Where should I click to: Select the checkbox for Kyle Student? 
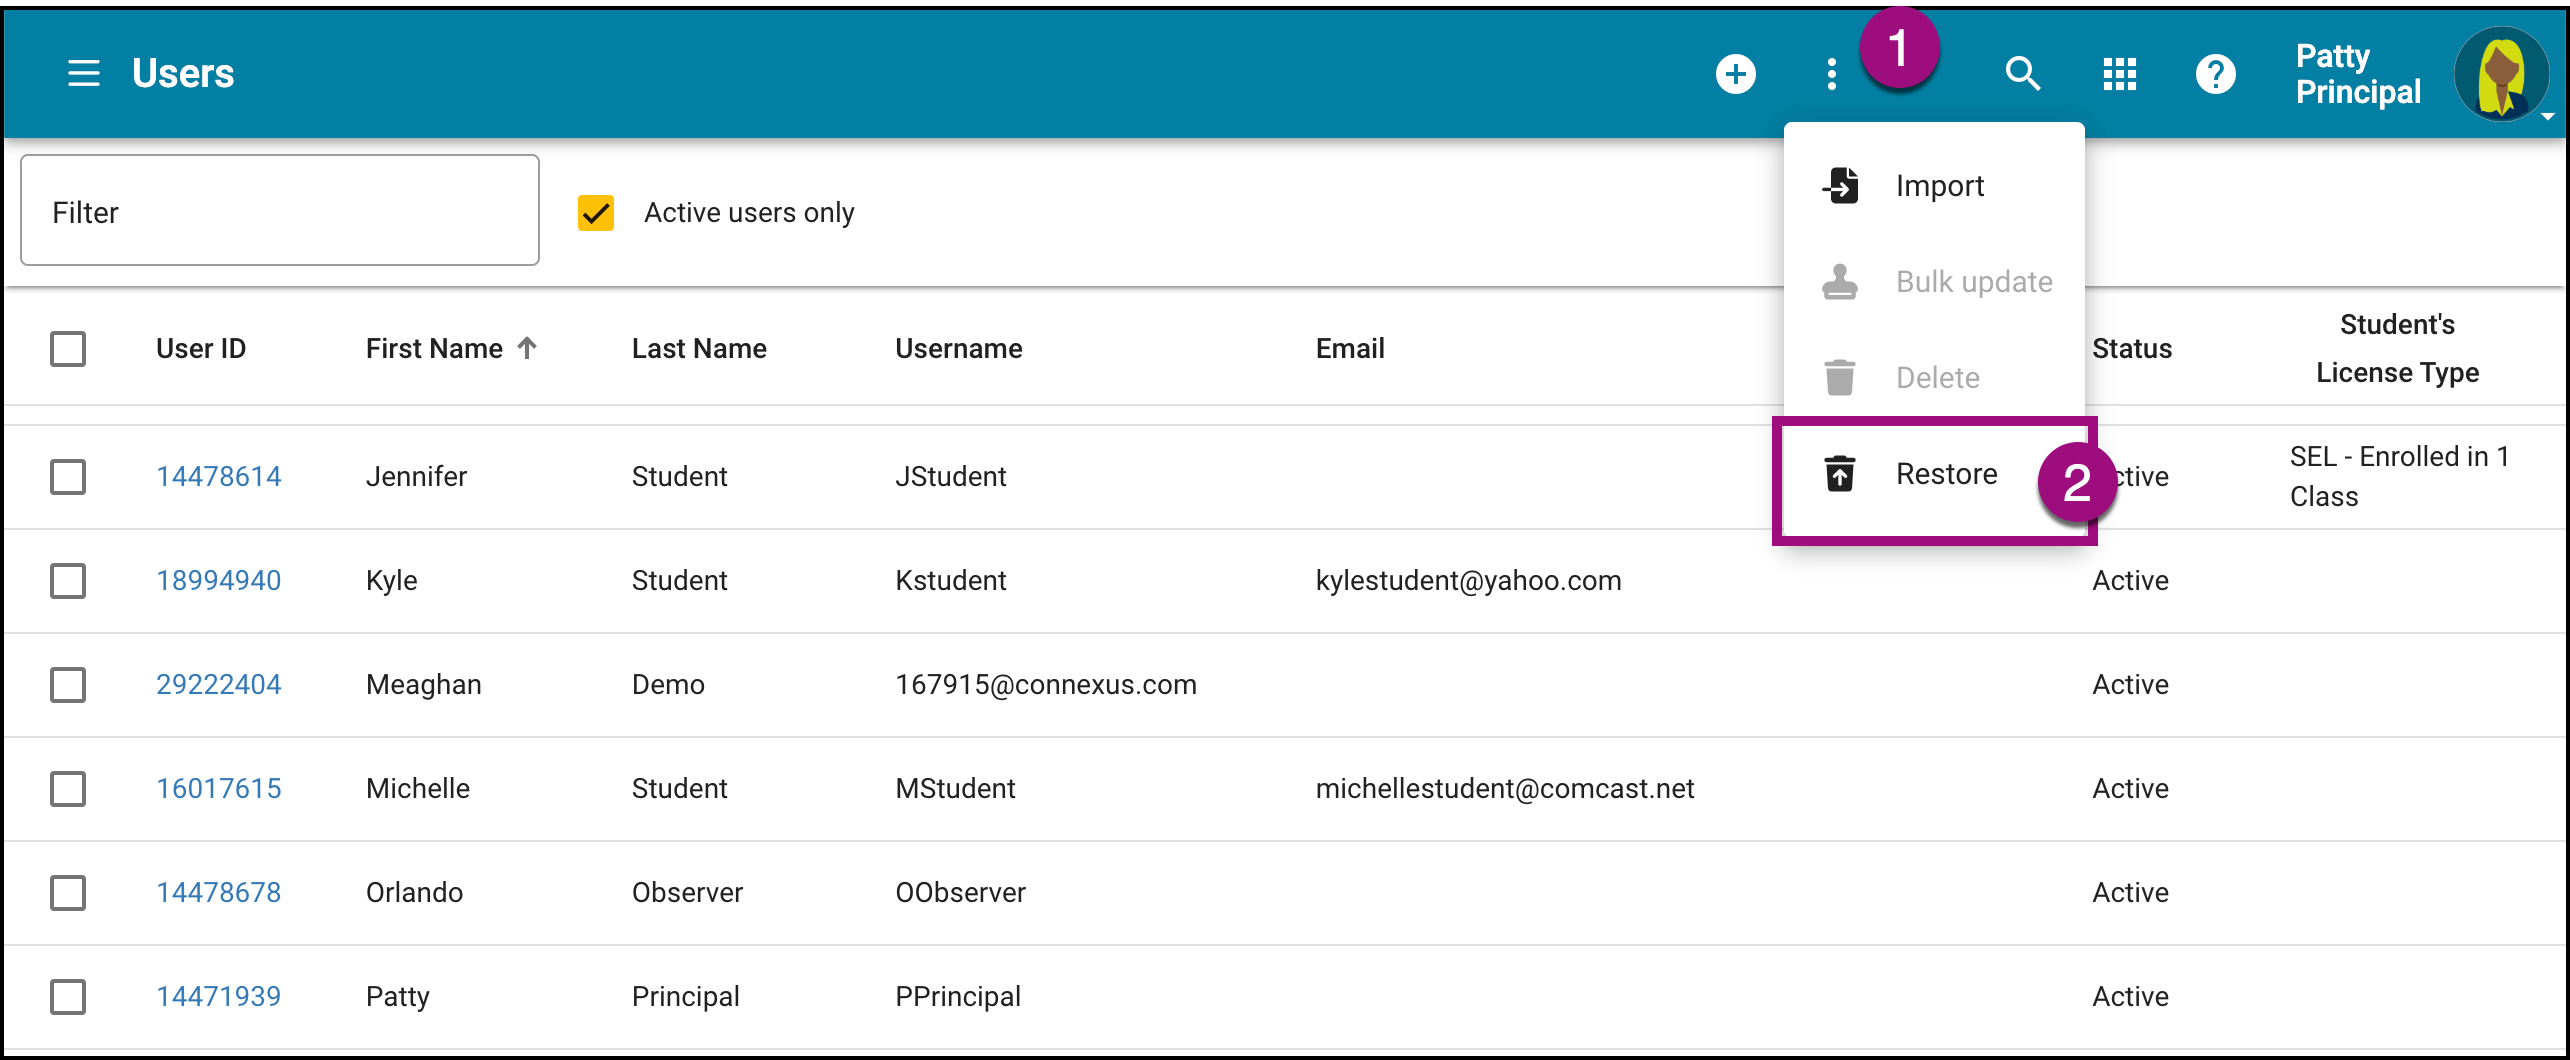pos(68,581)
